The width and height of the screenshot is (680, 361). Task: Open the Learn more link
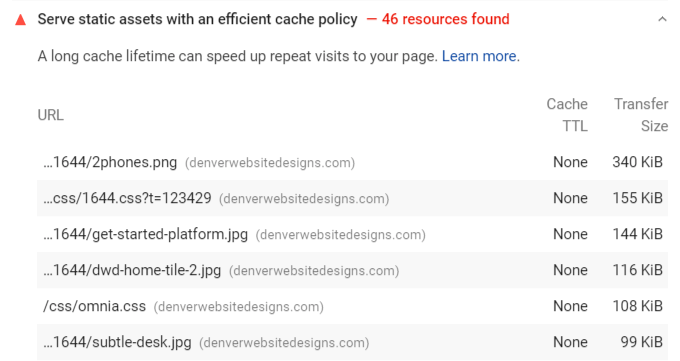(479, 56)
